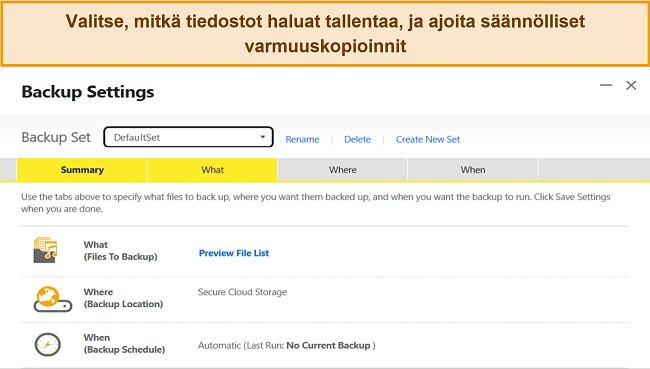This screenshot has width=650, height=369.
Task: Click the What (Files To Backup) label
Action: pyautogui.click(x=120, y=250)
